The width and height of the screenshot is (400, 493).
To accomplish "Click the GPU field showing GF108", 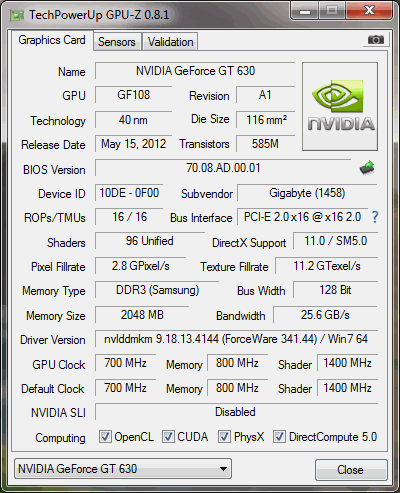I will (134, 95).
